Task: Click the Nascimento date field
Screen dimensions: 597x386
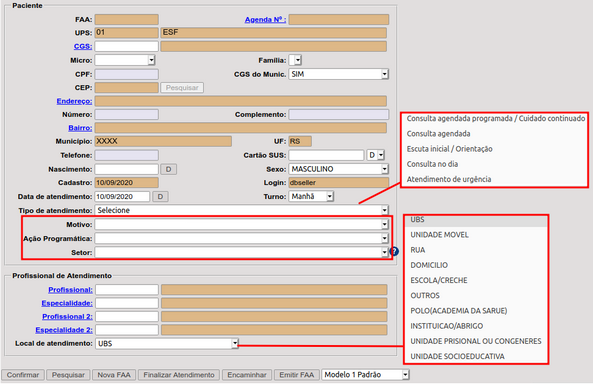Action: 126,169
